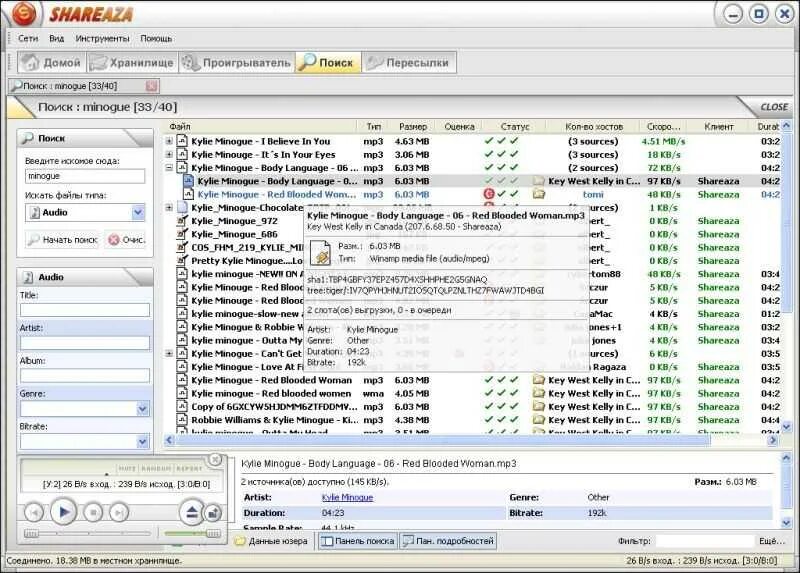Click the player playlist icon beside Eject

(213, 513)
